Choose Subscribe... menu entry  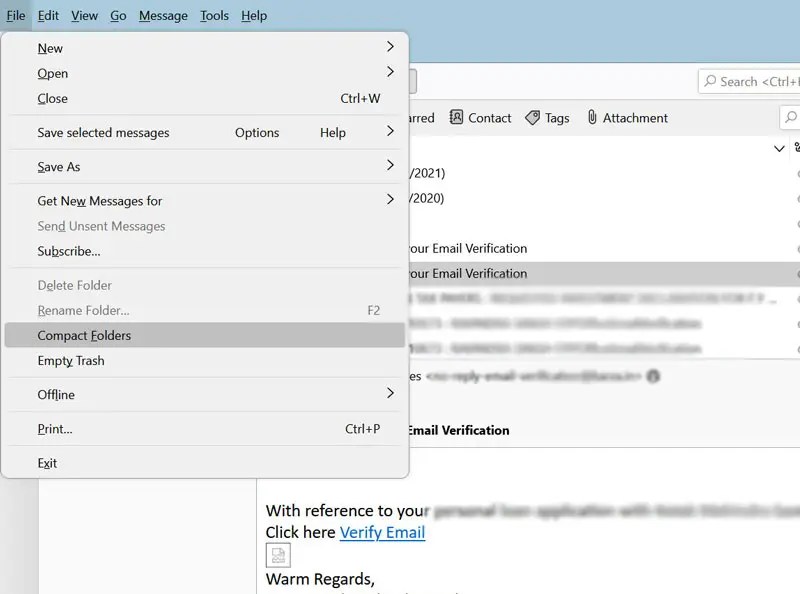tap(206, 251)
